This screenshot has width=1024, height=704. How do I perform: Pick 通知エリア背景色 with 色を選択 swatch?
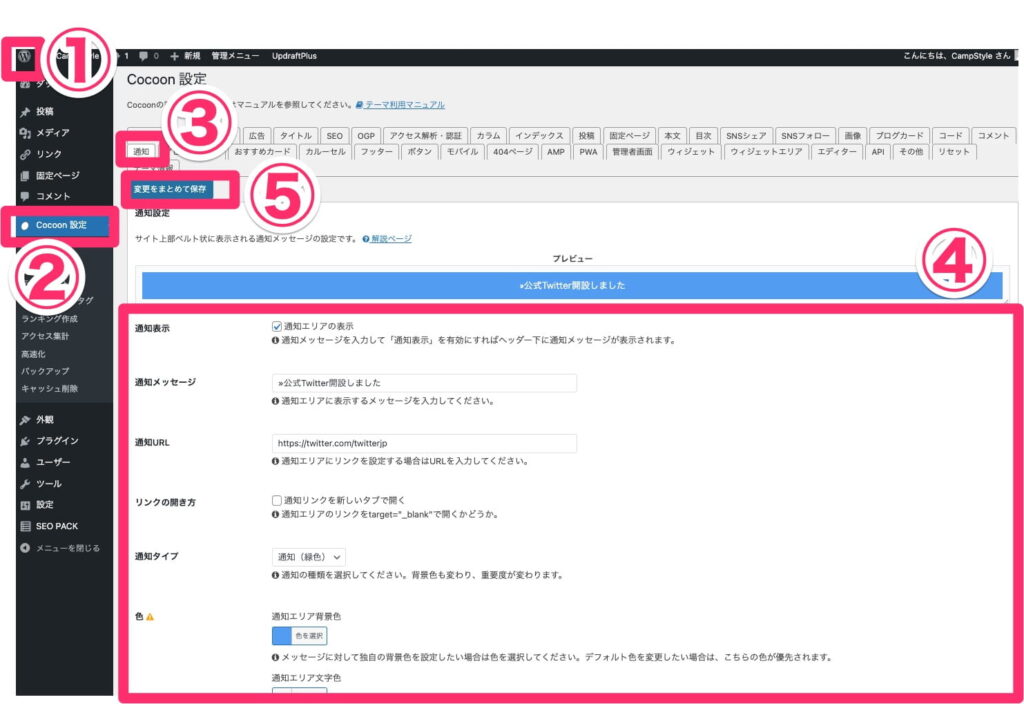(x=300, y=636)
